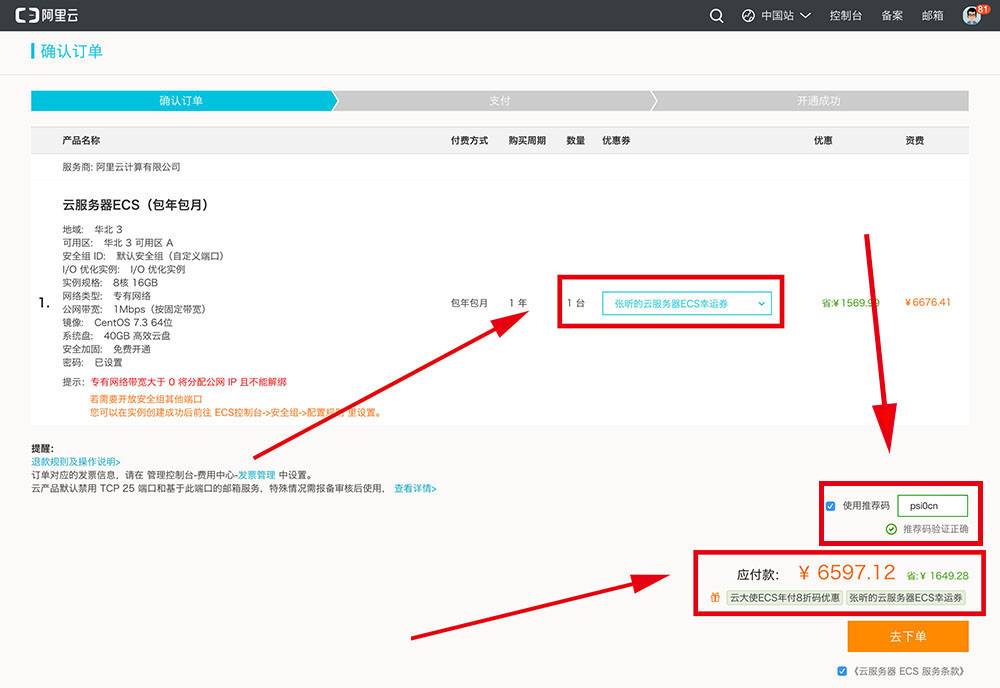The height and width of the screenshot is (688, 1000).
Task: Click the 产品名称 column header
Action: coord(81,140)
